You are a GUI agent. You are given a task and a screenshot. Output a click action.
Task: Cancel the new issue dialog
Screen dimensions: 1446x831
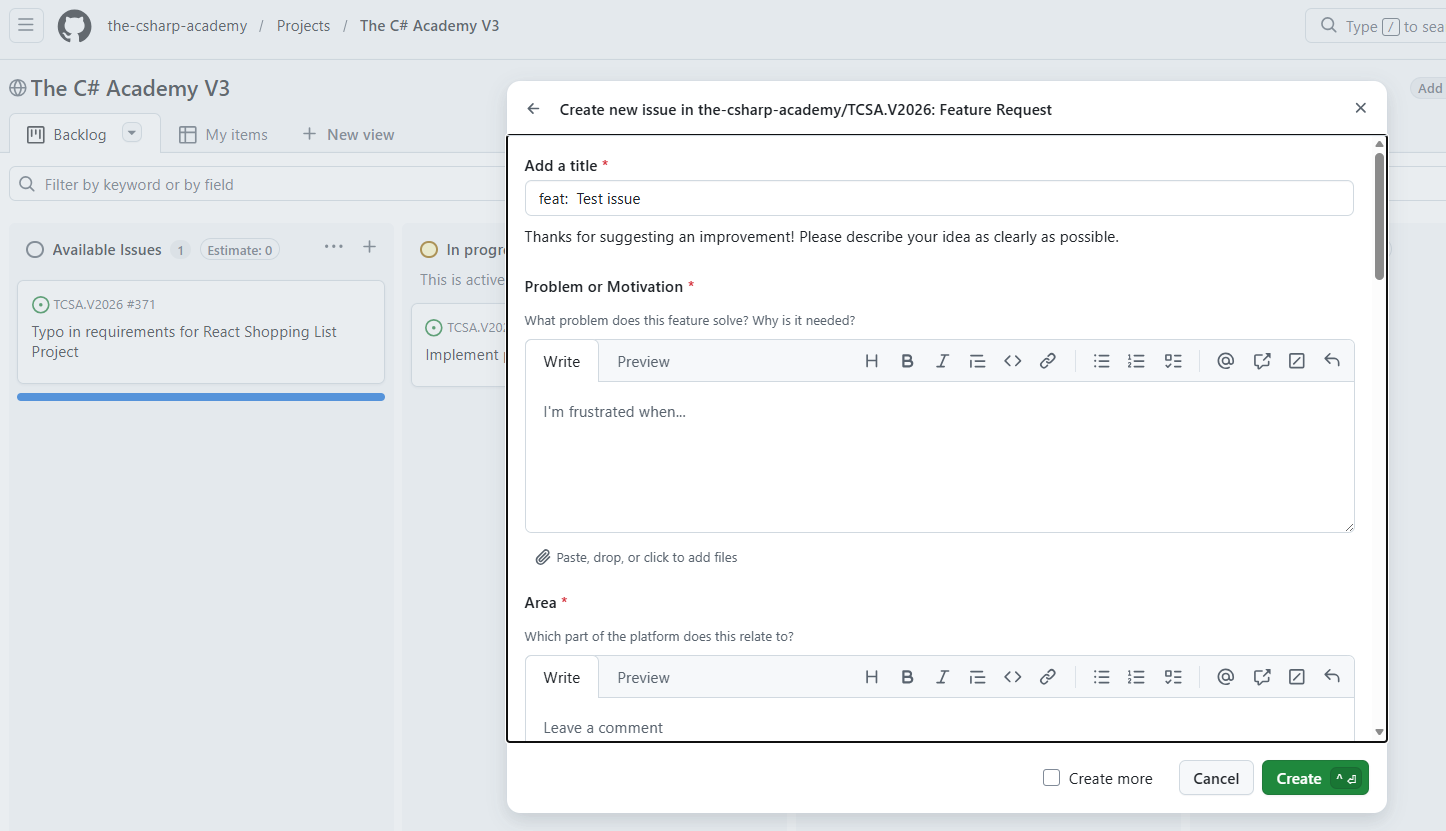[1216, 778]
